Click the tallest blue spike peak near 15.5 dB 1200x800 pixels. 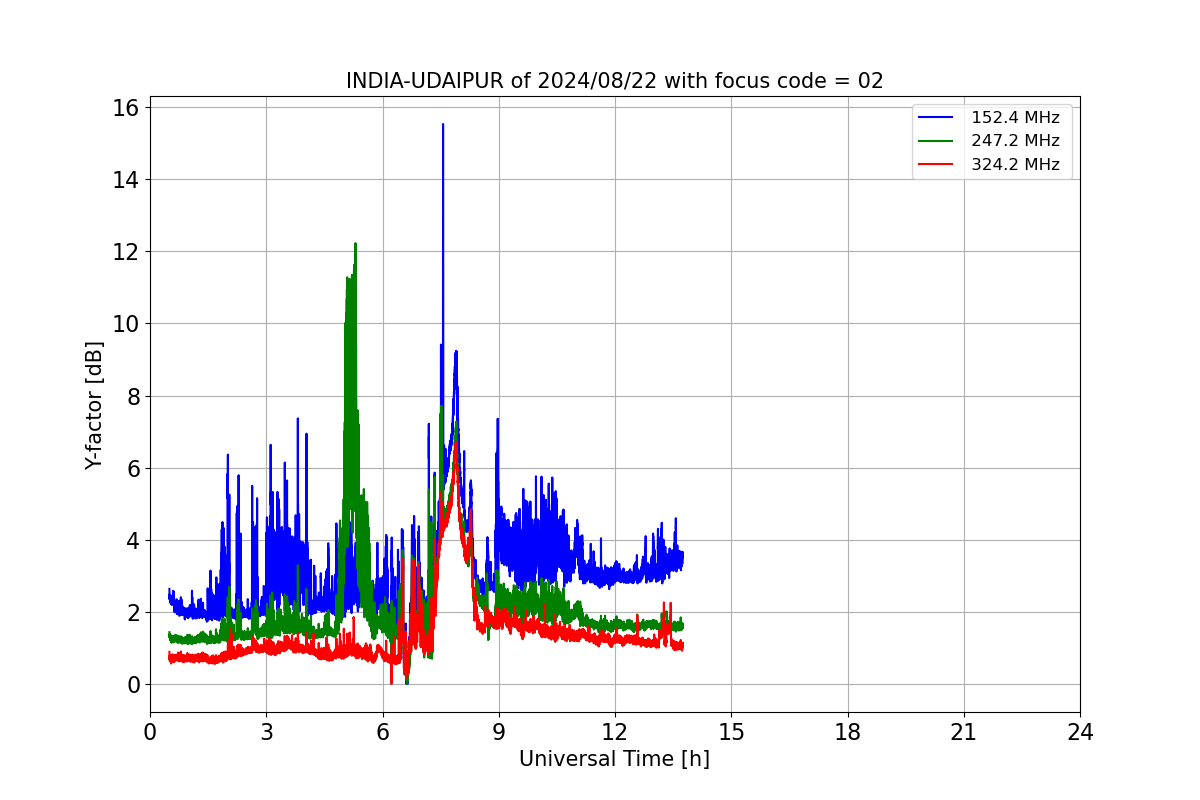[443, 125]
